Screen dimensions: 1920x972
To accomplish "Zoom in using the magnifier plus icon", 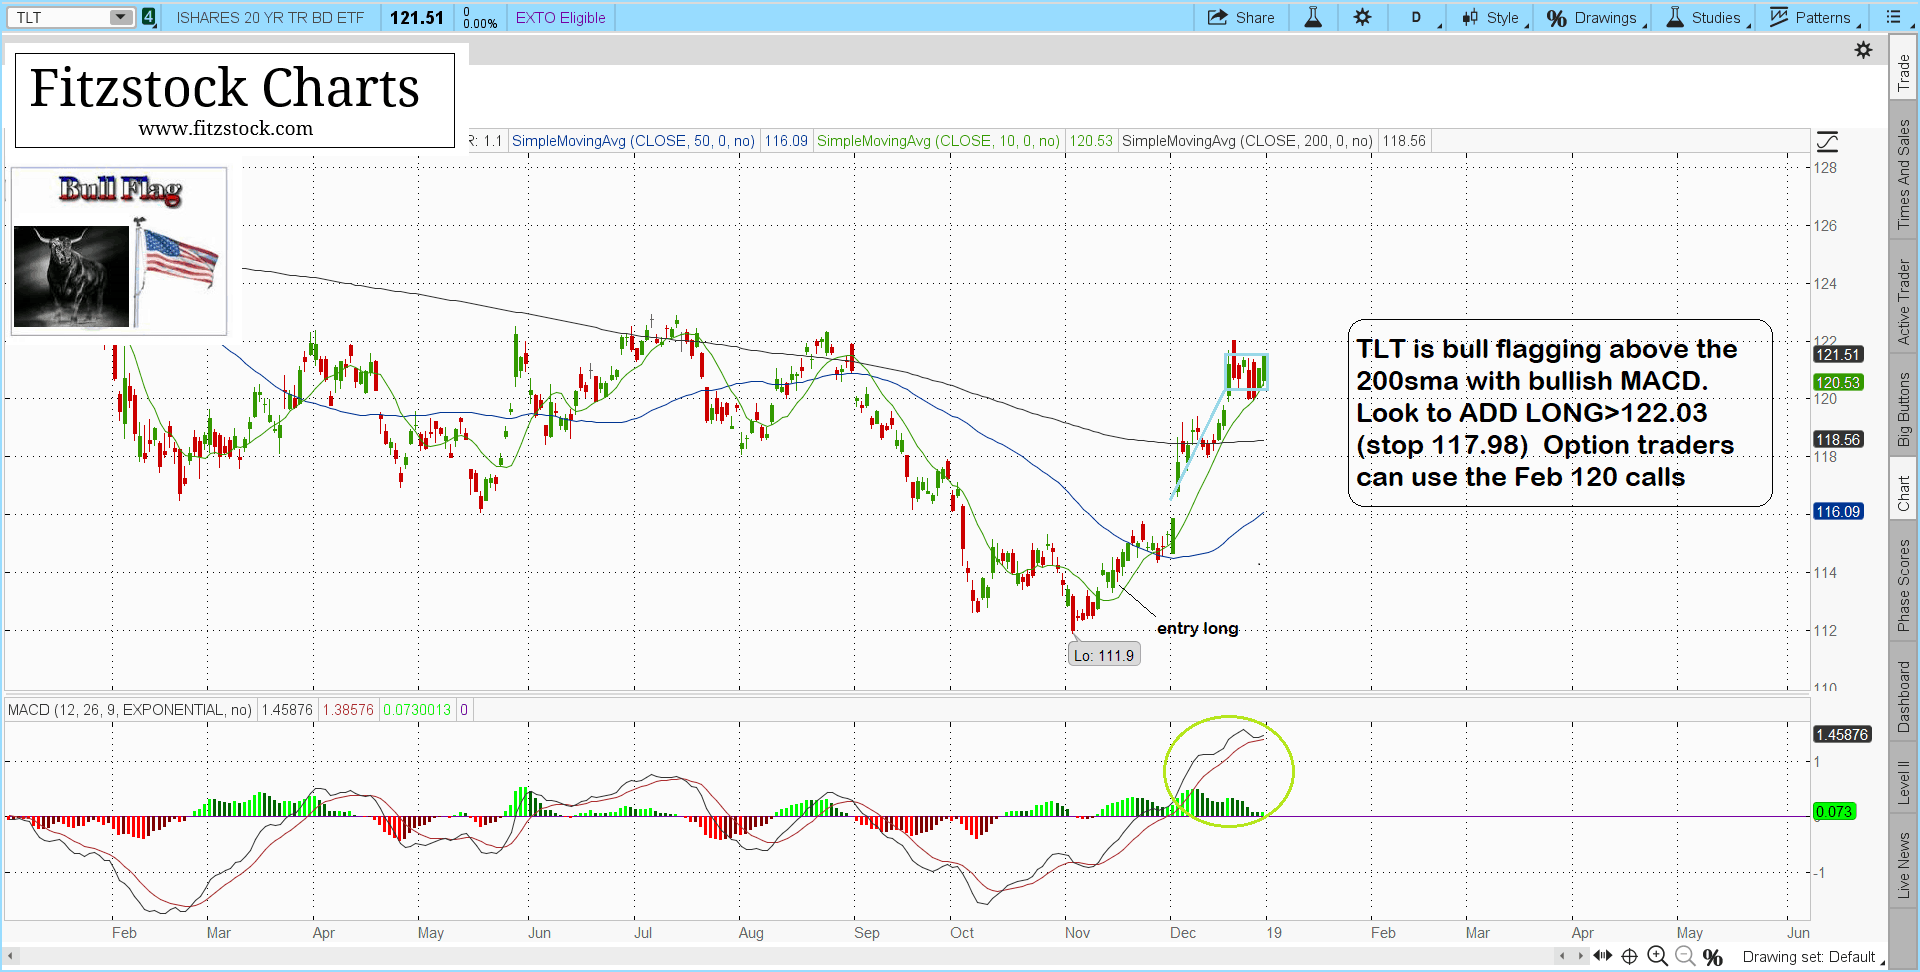I will (1657, 956).
